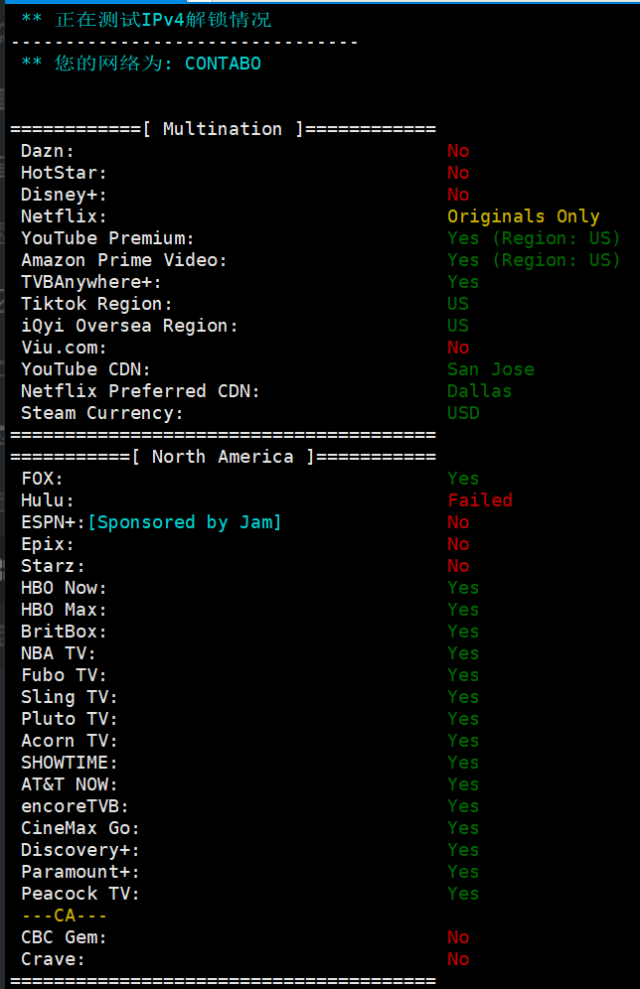Click the Crave No result
Screen dimensions: 640x989
(x=458, y=959)
